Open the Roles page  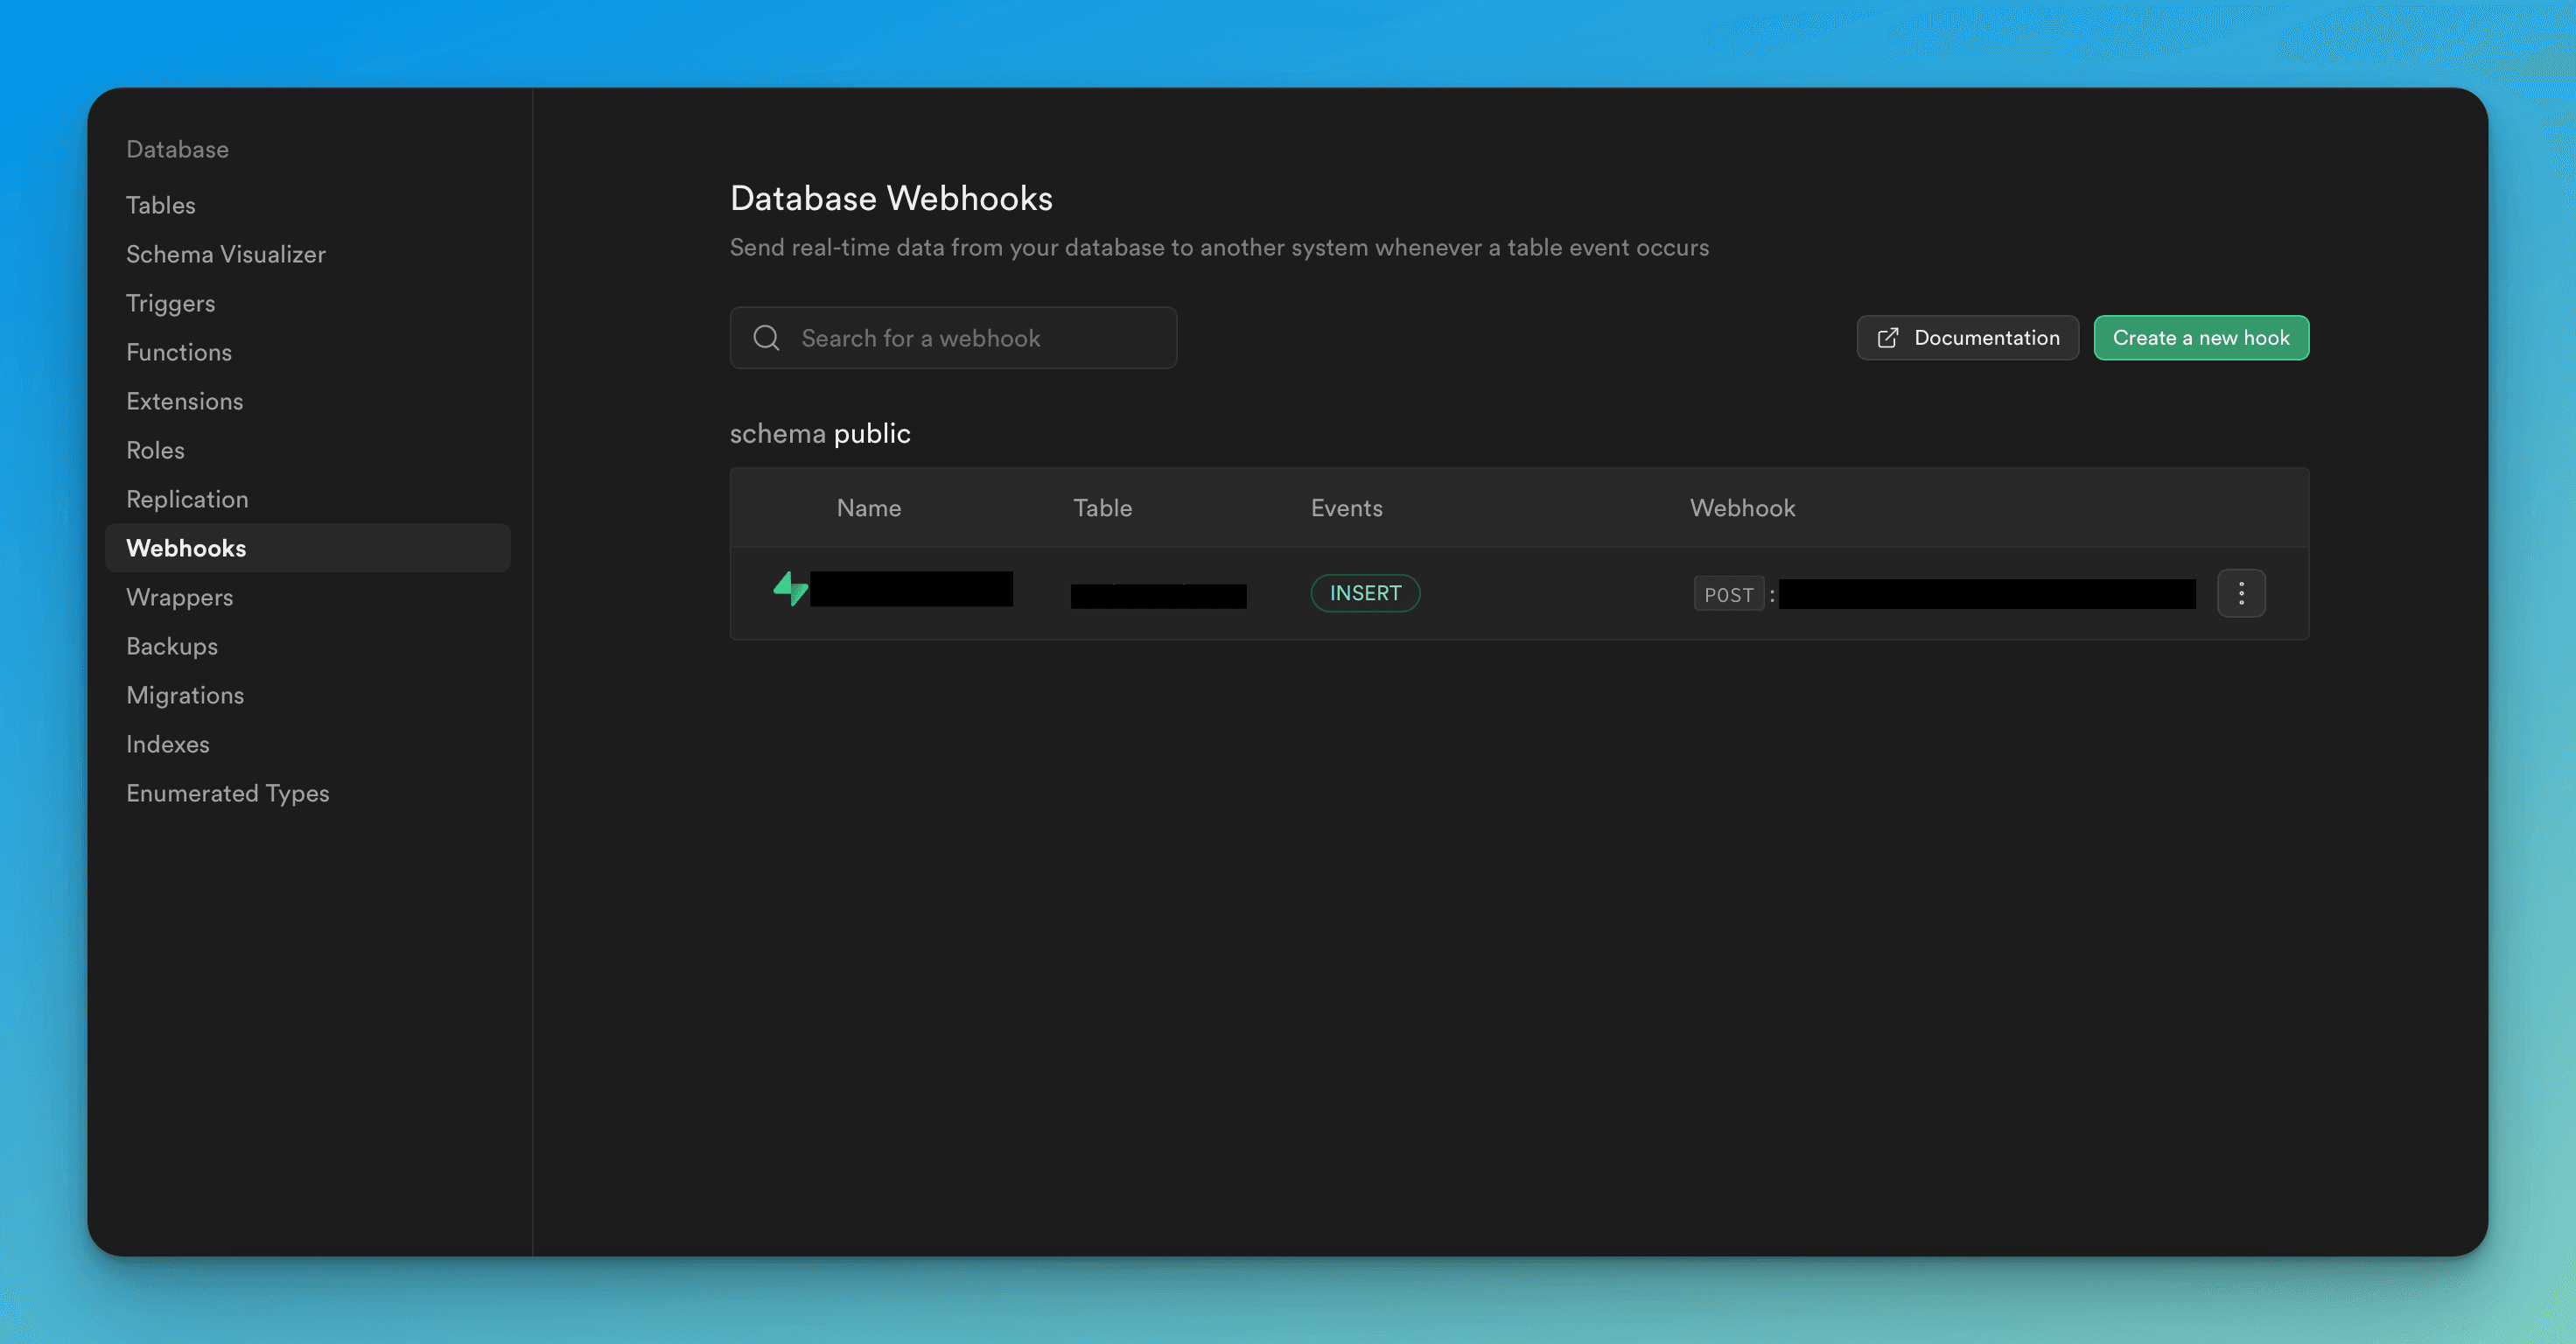point(155,450)
